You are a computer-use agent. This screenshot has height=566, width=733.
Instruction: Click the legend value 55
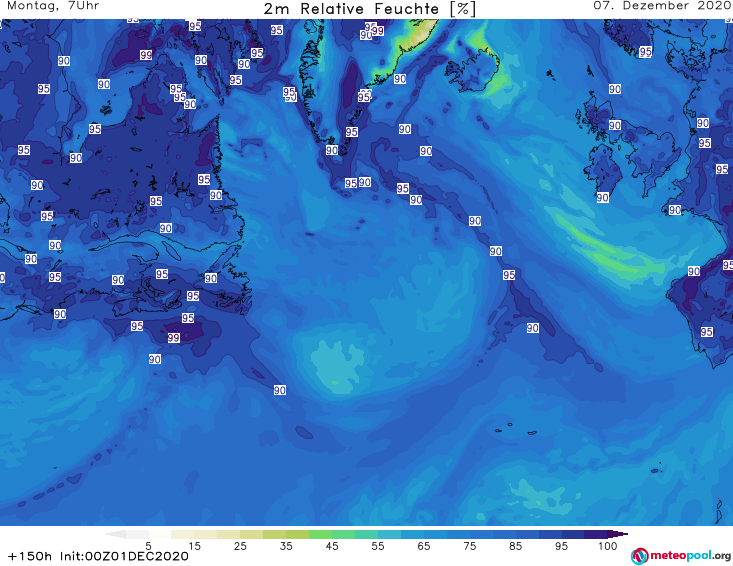coord(377,546)
